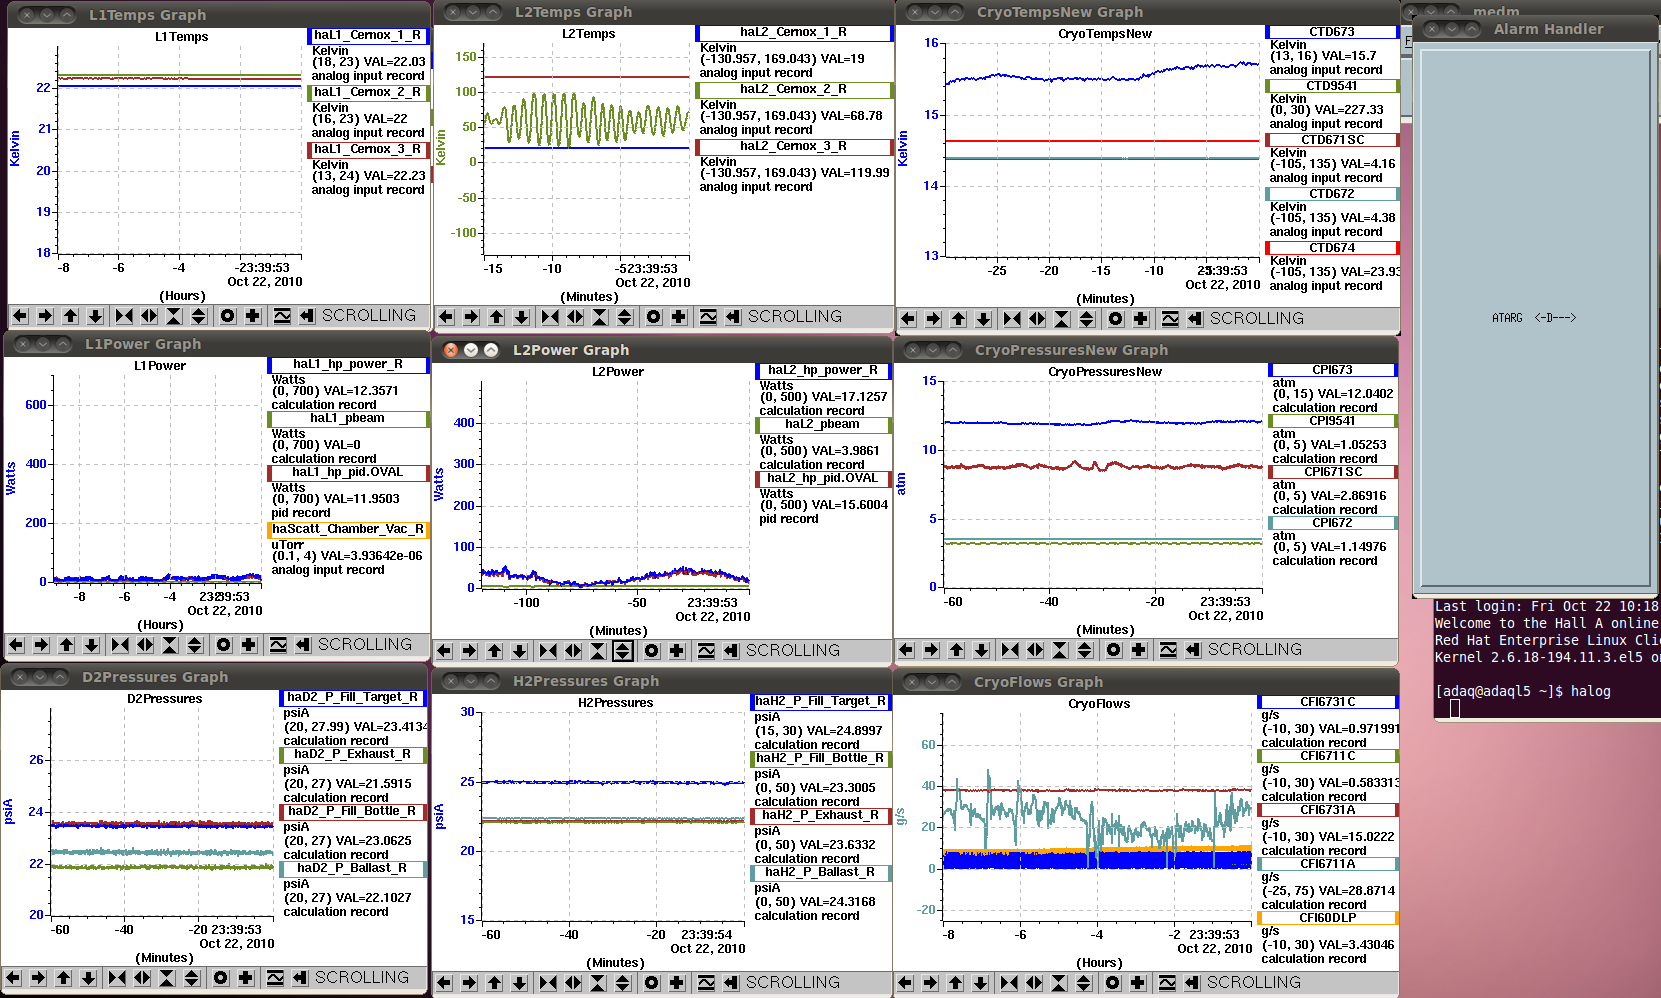
Task: Auto-scale circle icon in L1Power toolbar
Action: coord(224,645)
